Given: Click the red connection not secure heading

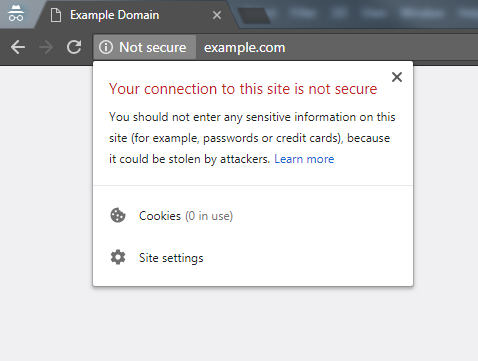Looking at the screenshot, I should (243, 89).
